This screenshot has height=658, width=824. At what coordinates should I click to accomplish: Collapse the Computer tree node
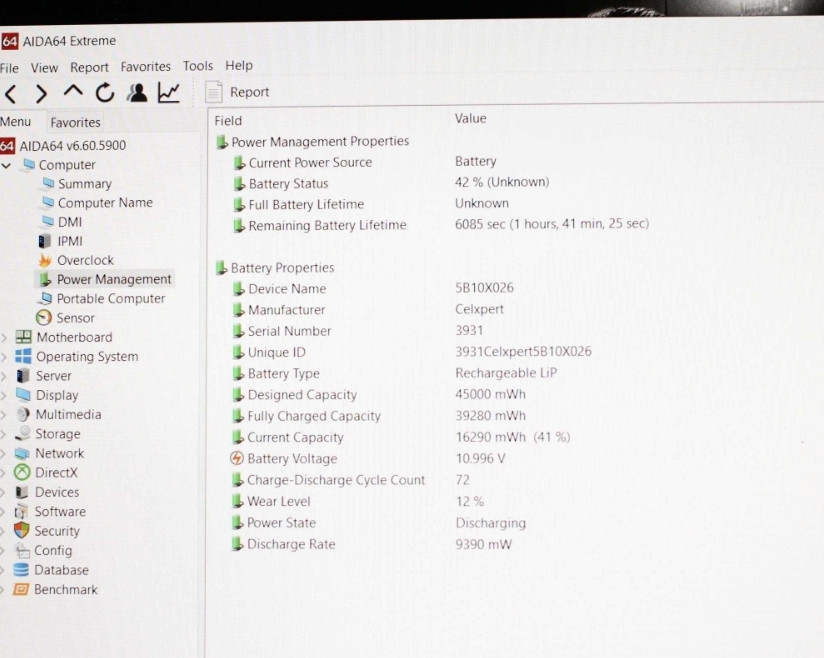click(7, 165)
